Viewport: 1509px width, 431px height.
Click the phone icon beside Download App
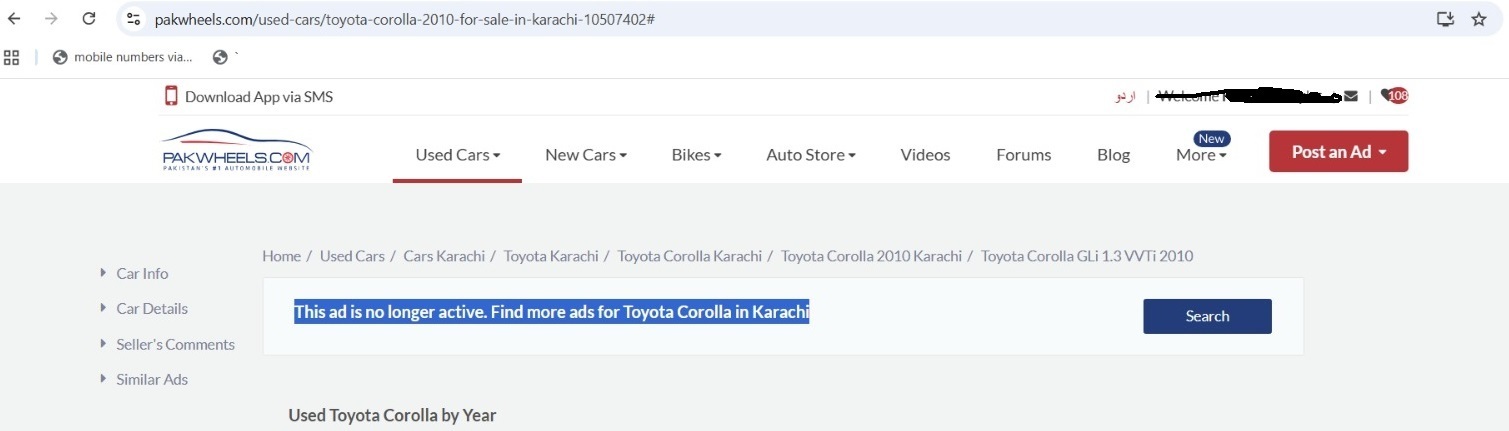tap(171, 96)
